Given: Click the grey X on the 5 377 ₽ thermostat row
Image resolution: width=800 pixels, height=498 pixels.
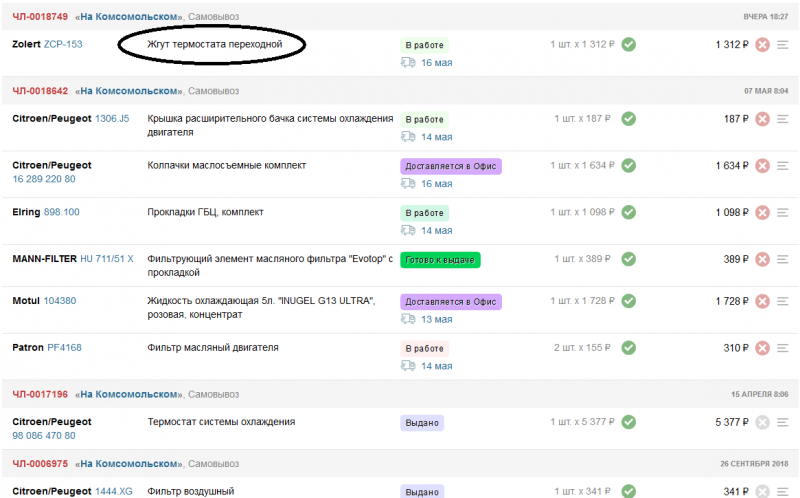Looking at the screenshot, I should tap(762, 422).
